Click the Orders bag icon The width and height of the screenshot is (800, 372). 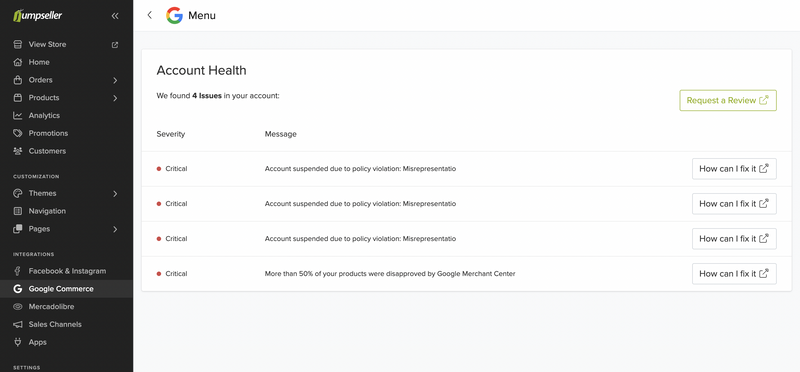point(18,80)
